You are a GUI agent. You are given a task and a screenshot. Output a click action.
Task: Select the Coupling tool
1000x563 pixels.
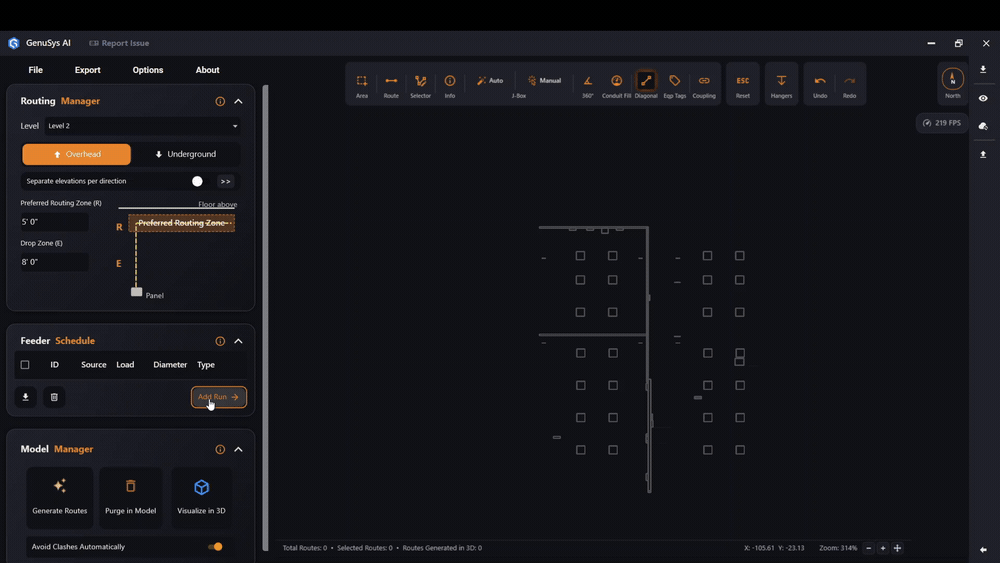[703, 85]
